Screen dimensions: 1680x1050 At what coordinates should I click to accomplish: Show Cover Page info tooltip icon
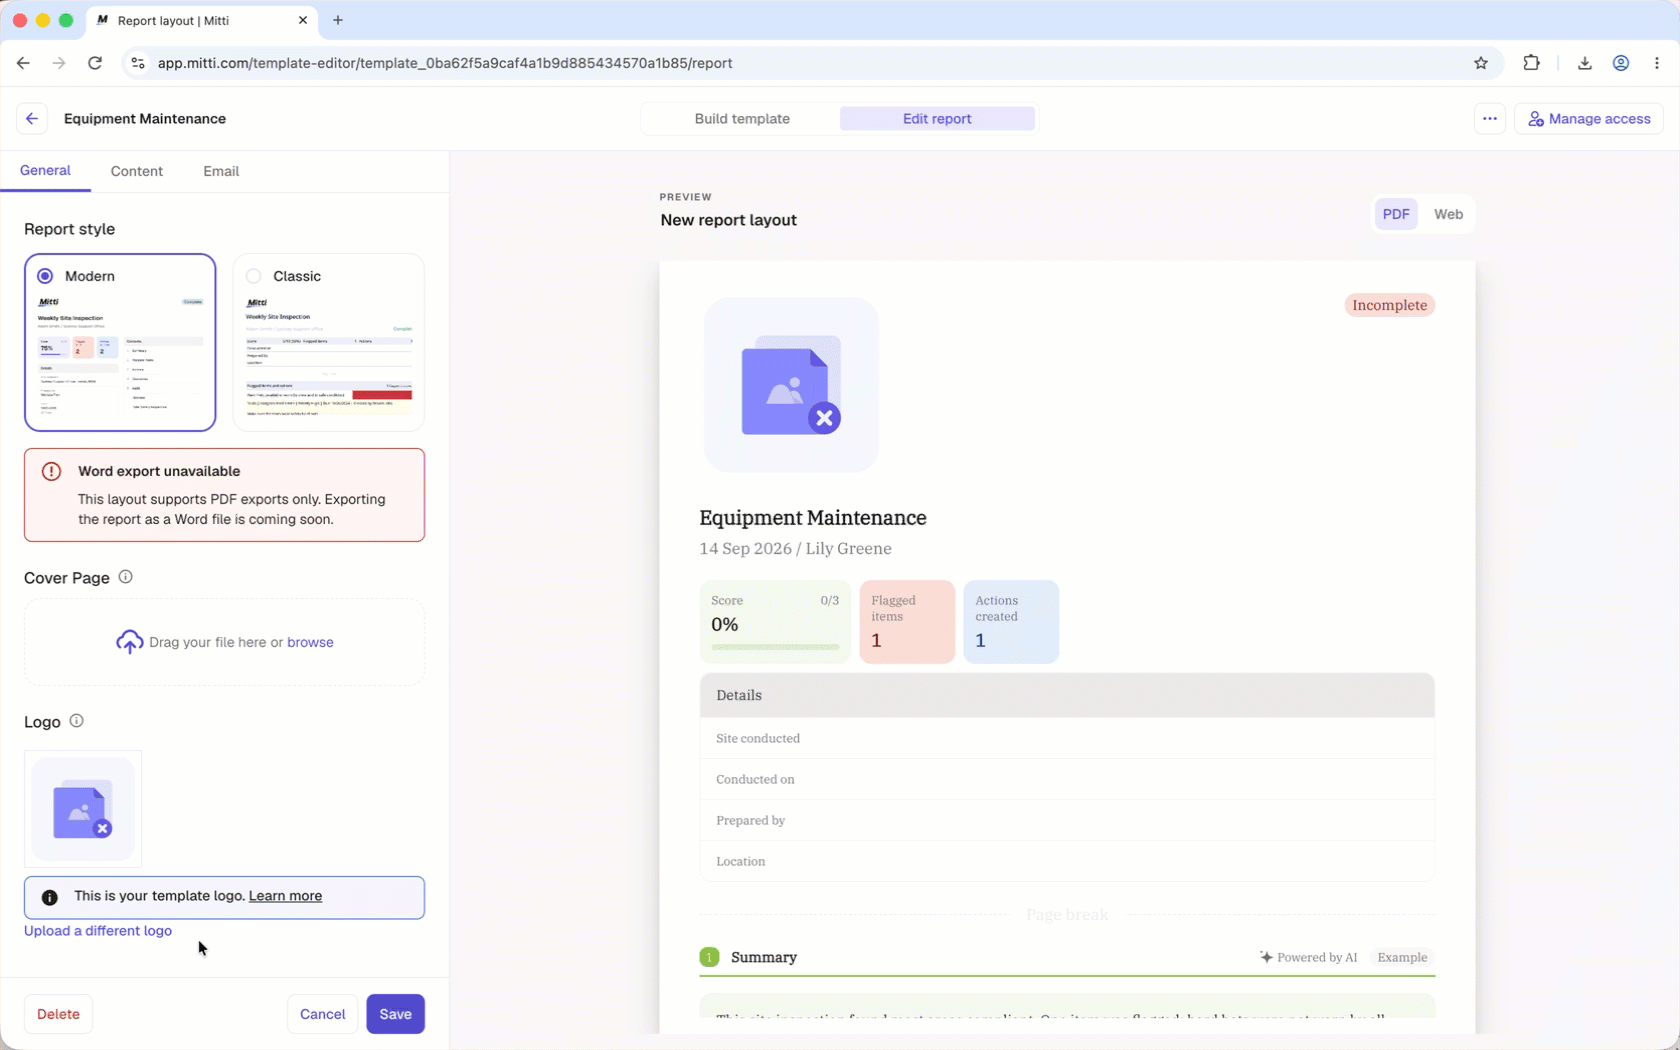pos(125,577)
